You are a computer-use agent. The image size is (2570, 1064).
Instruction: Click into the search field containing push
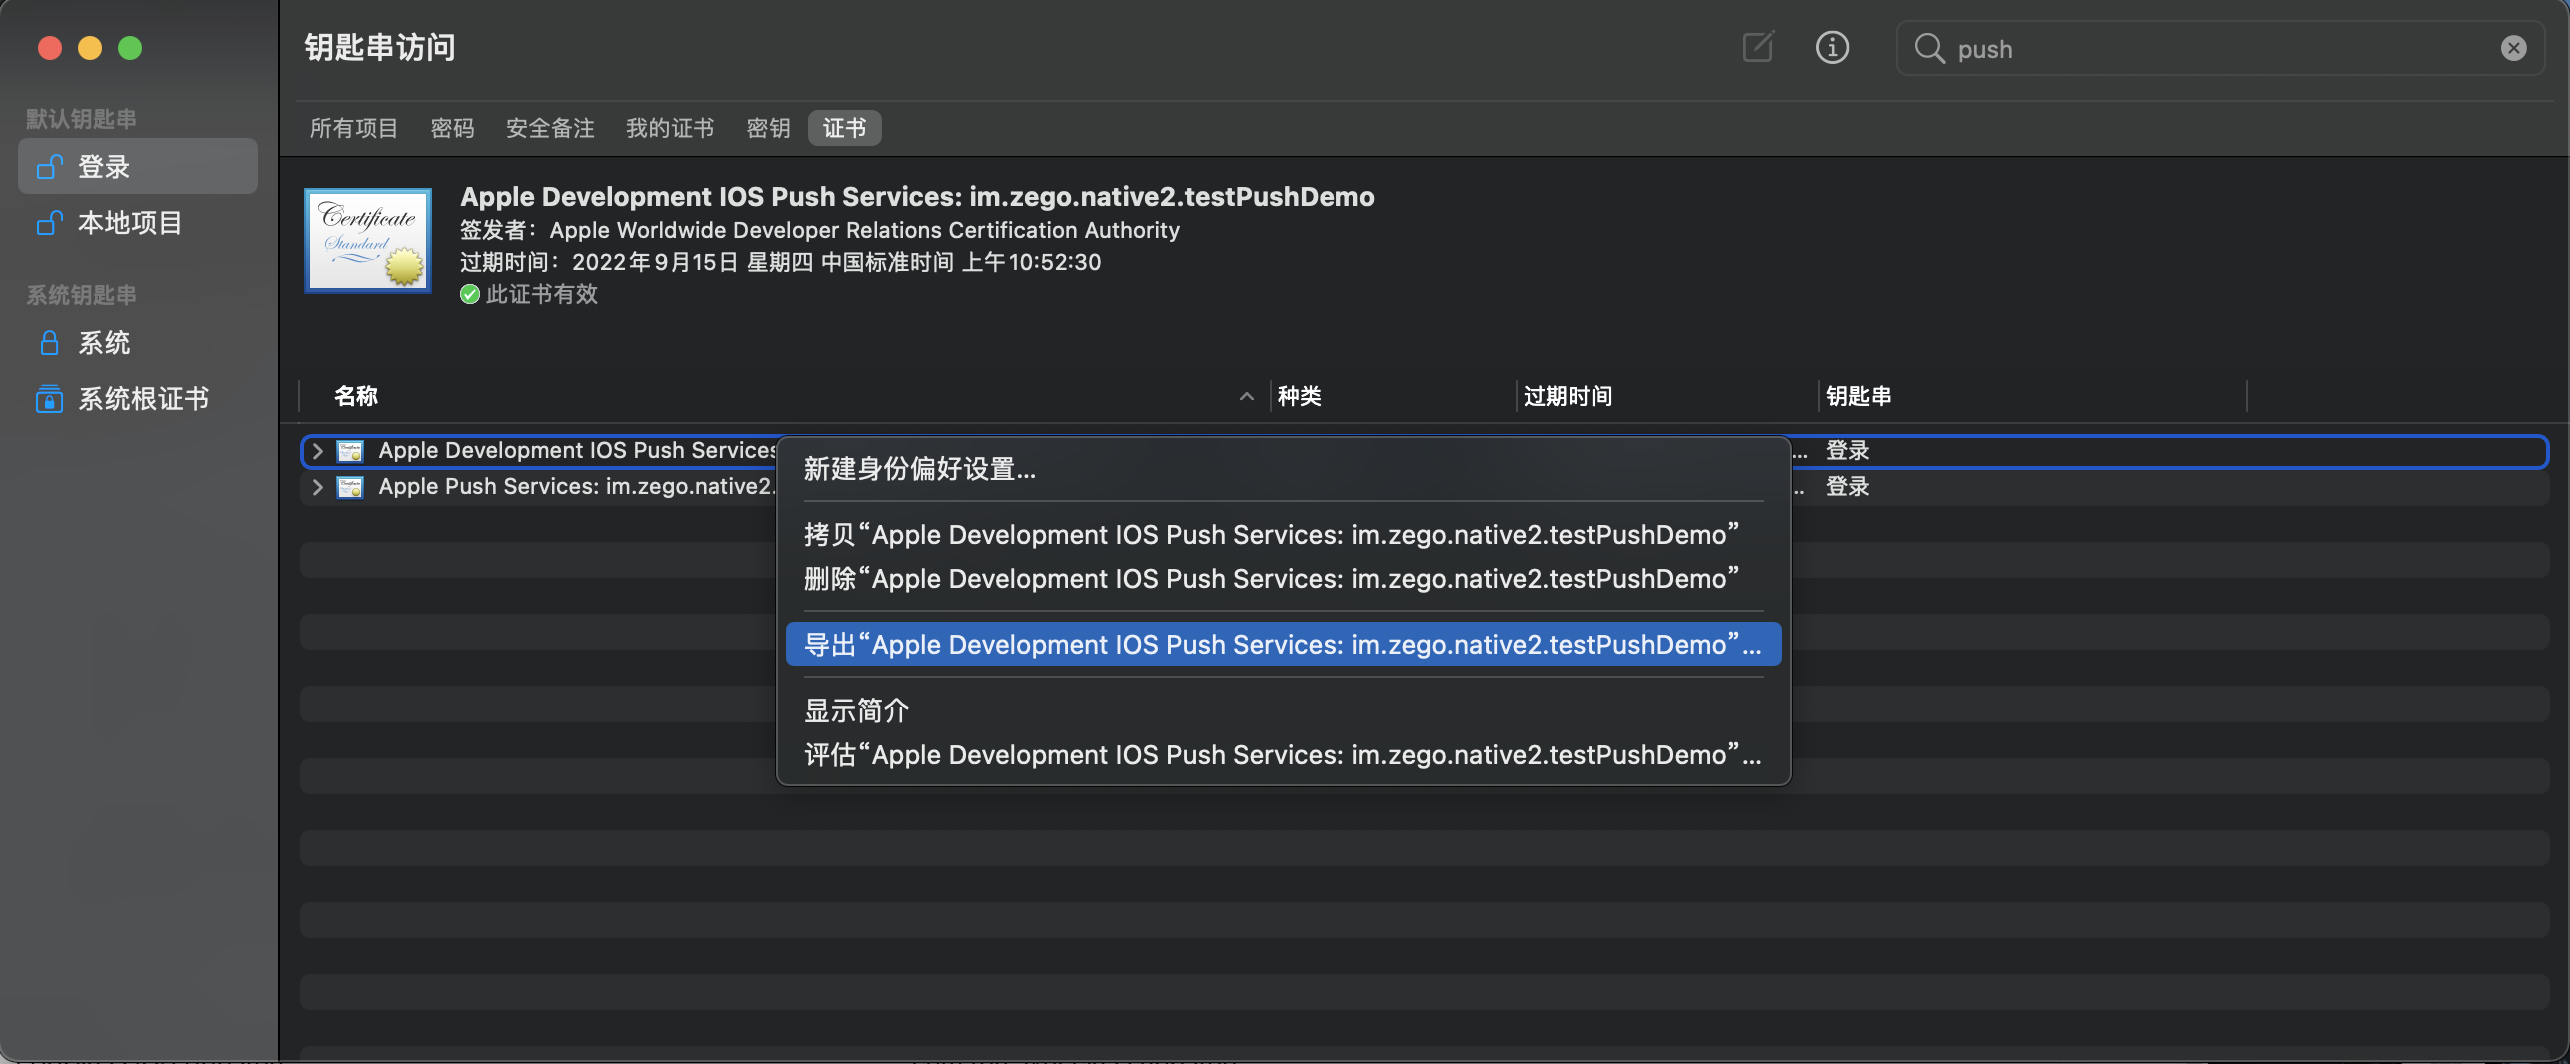[2219, 48]
